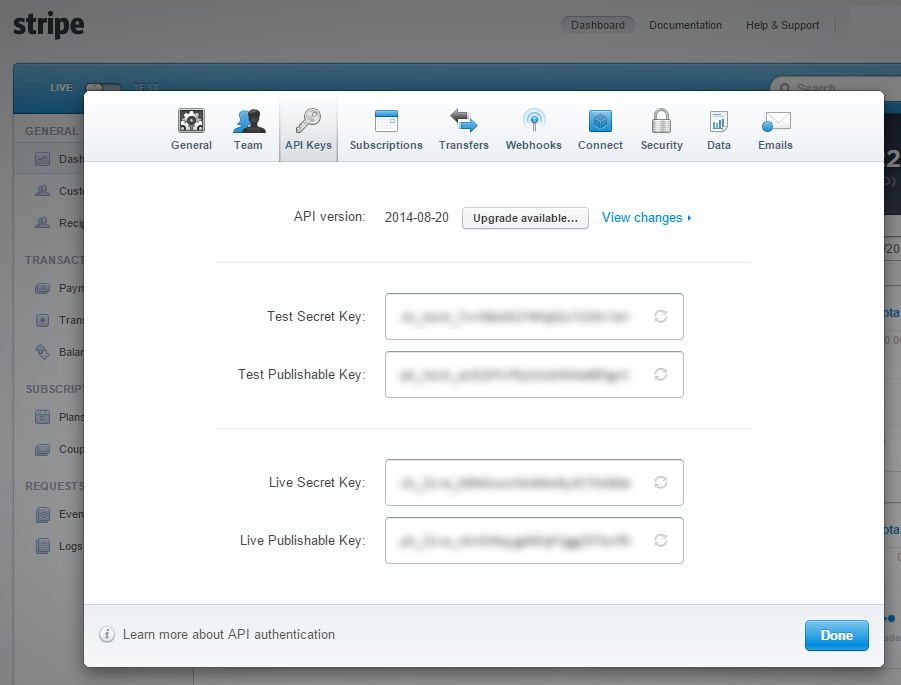Screen dimensions: 901x685
Task: Click the Customers sidebar icon behind dialog
Action: coord(43,191)
